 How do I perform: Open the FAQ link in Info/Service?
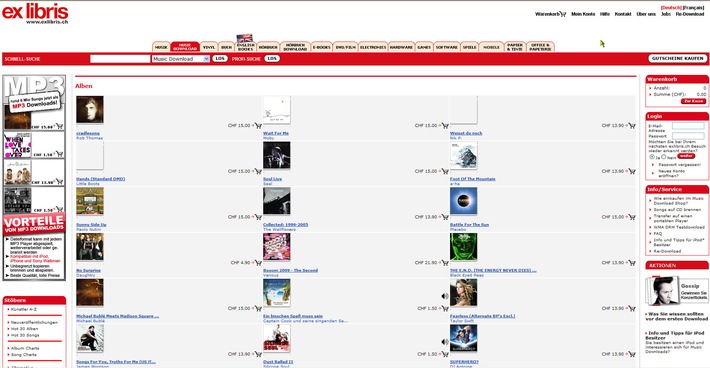pos(657,234)
